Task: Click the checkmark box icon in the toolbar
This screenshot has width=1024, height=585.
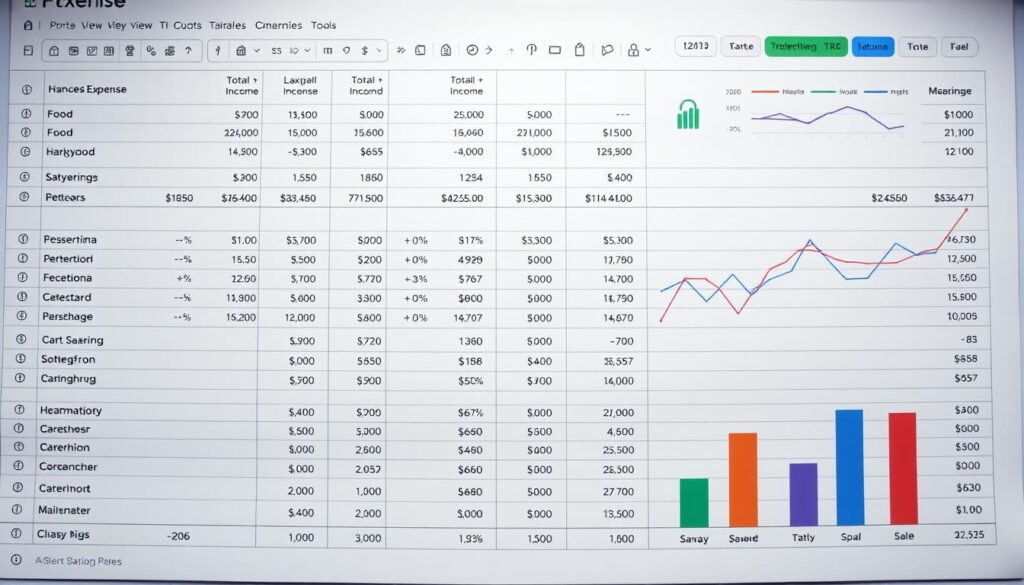Action: point(91,50)
